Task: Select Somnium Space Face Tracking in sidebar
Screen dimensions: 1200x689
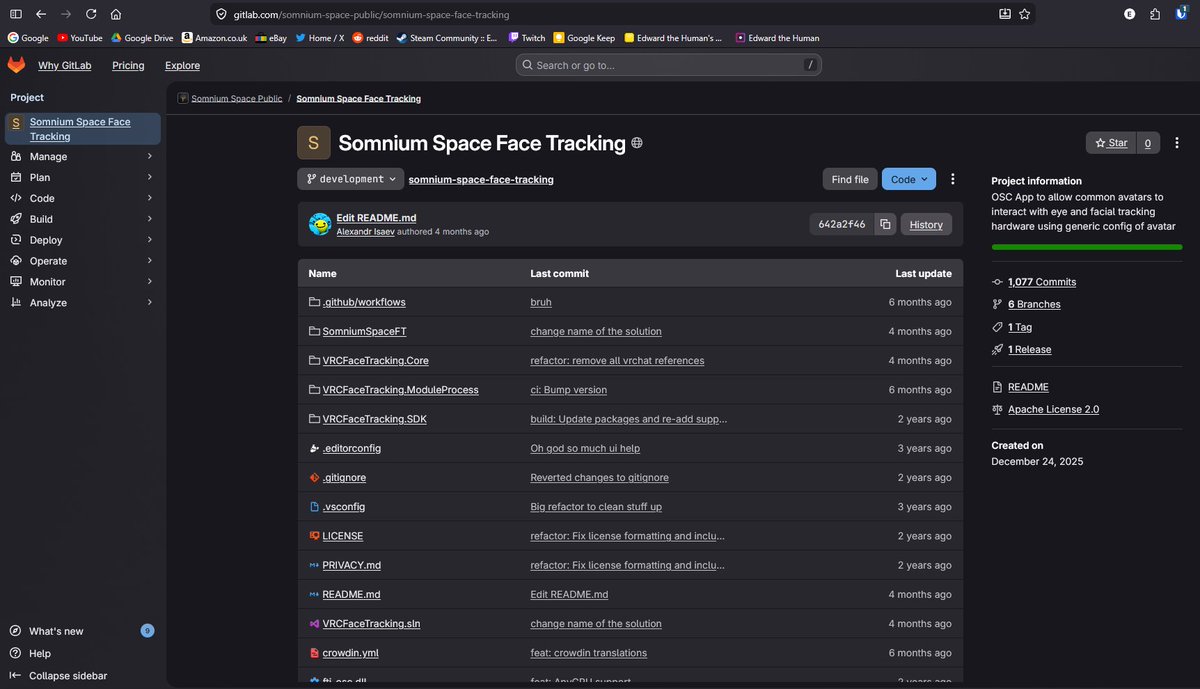Action: coord(82,129)
